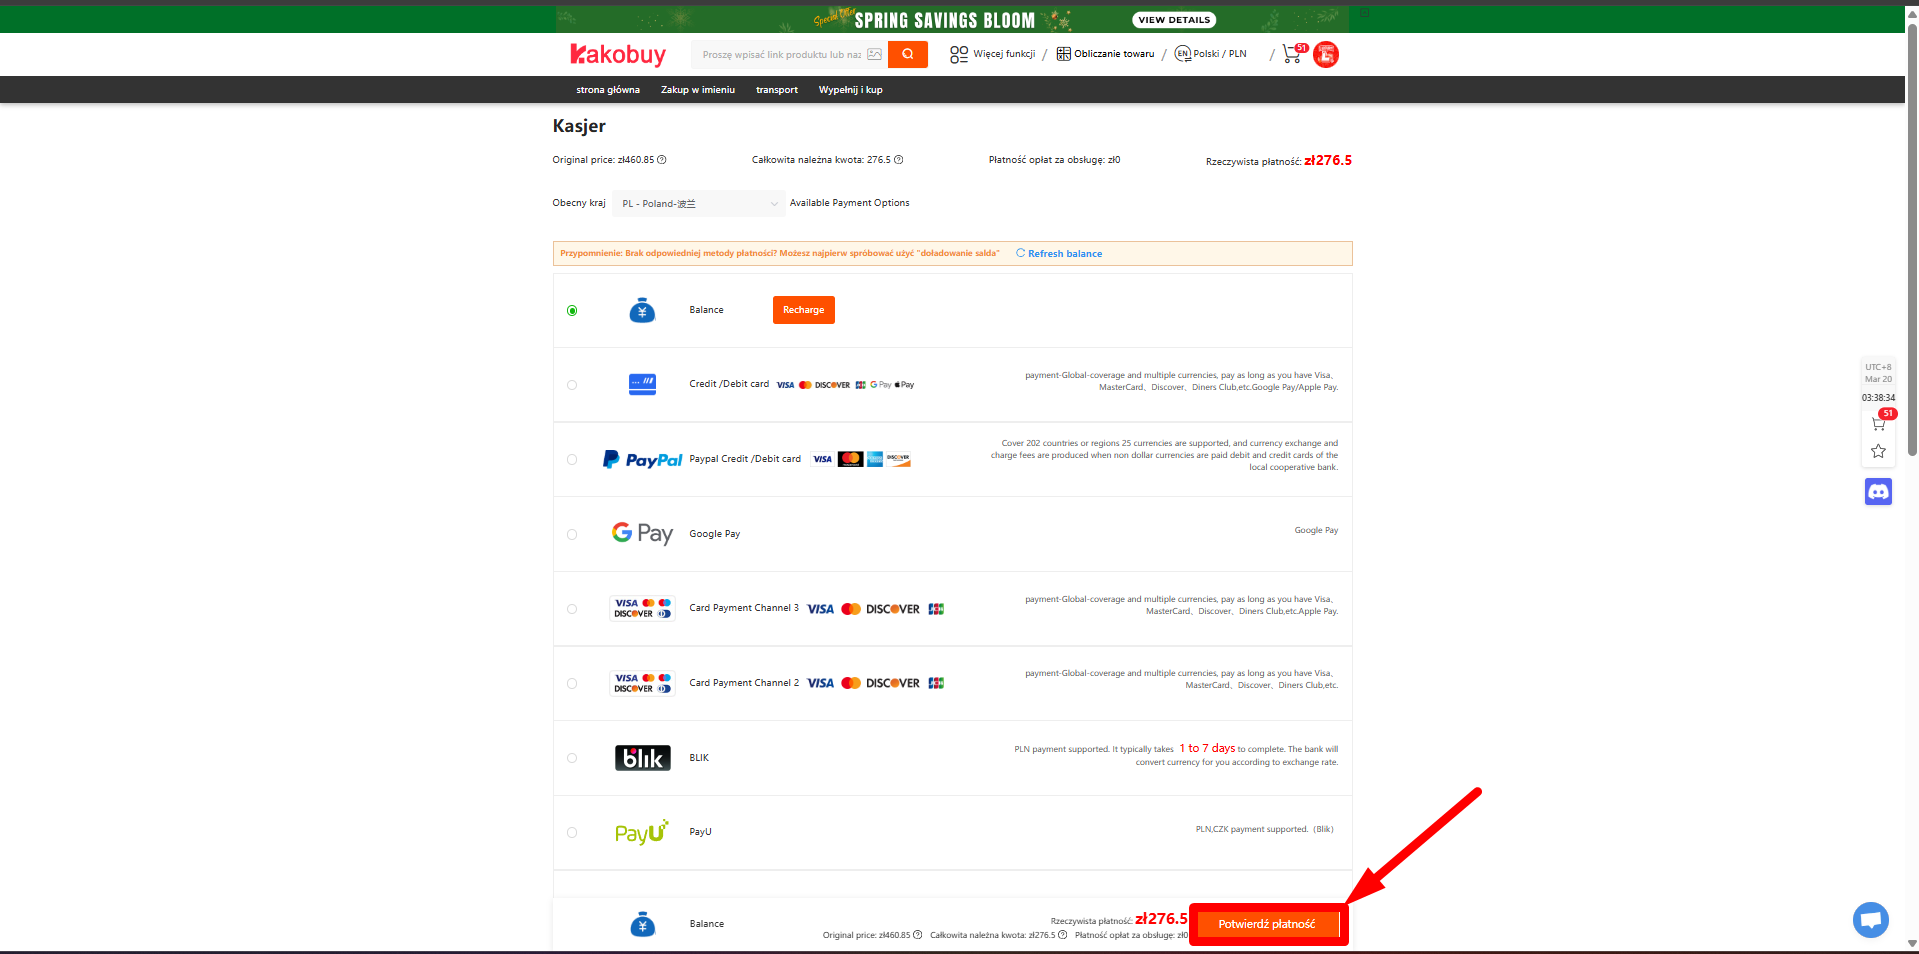Click the user avatar icon
Viewport: 1919px width, 954px height.
click(1326, 55)
